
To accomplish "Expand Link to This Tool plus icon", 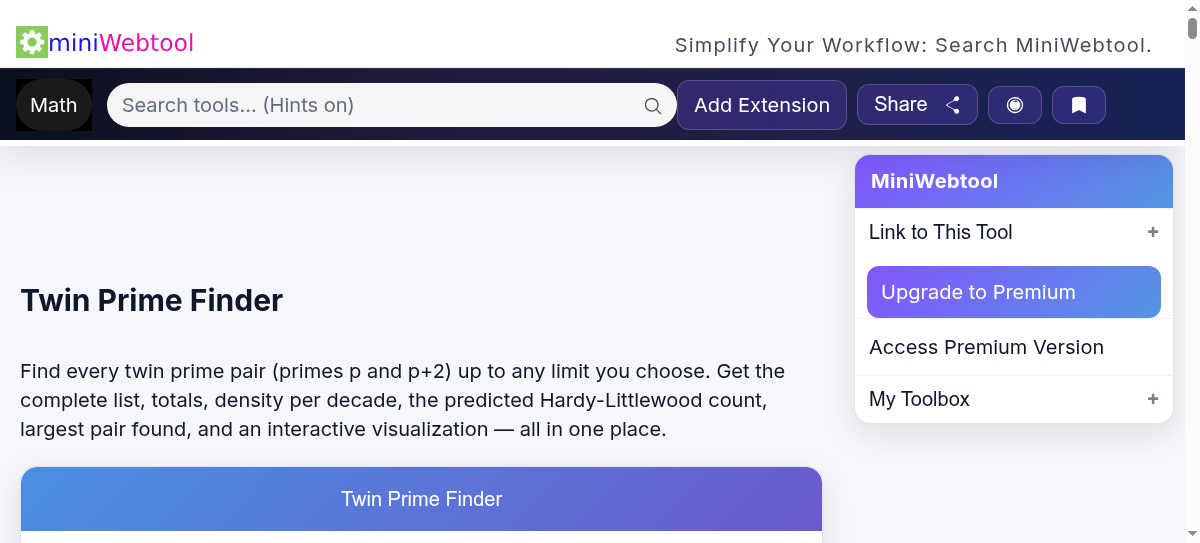I will coord(1153,232).
